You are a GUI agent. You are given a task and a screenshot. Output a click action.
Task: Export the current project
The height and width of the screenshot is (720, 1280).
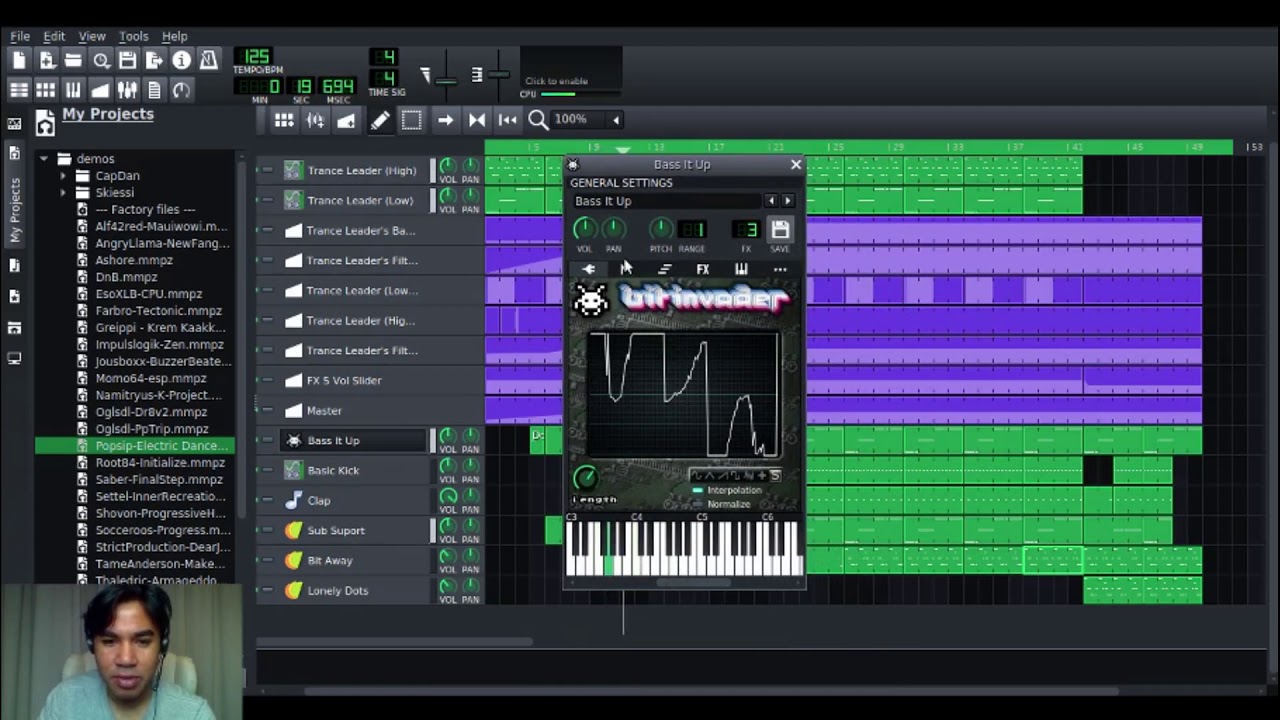pos(154,61)
